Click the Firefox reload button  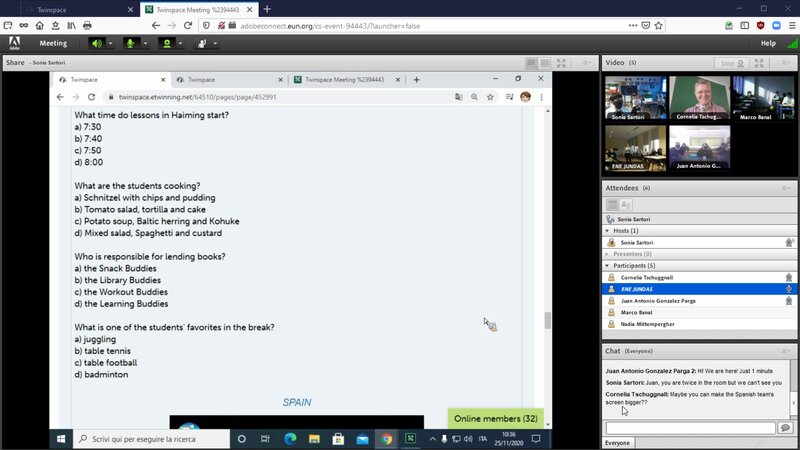click(x=188, y=26)
